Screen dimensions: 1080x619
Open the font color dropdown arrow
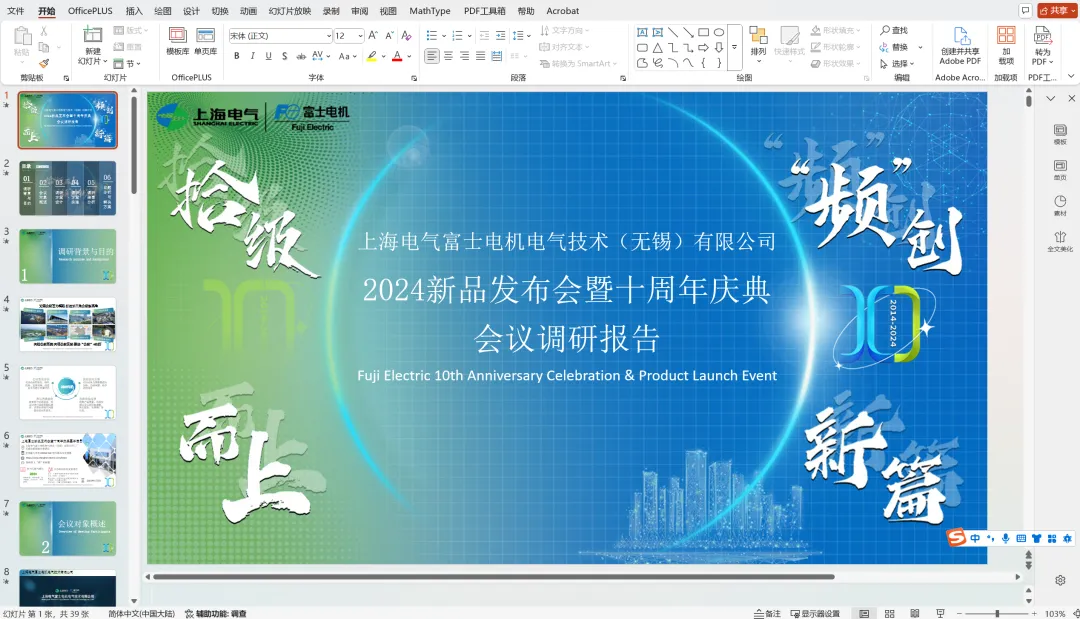click(409, 56)
